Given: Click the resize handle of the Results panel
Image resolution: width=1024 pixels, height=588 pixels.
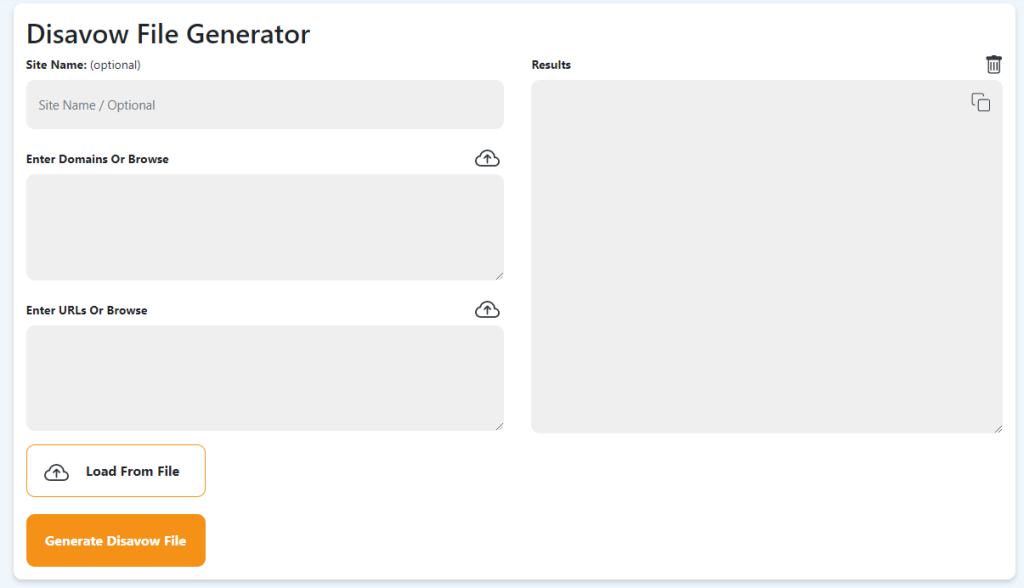Looking at the screenshot, I should point(998,427).
